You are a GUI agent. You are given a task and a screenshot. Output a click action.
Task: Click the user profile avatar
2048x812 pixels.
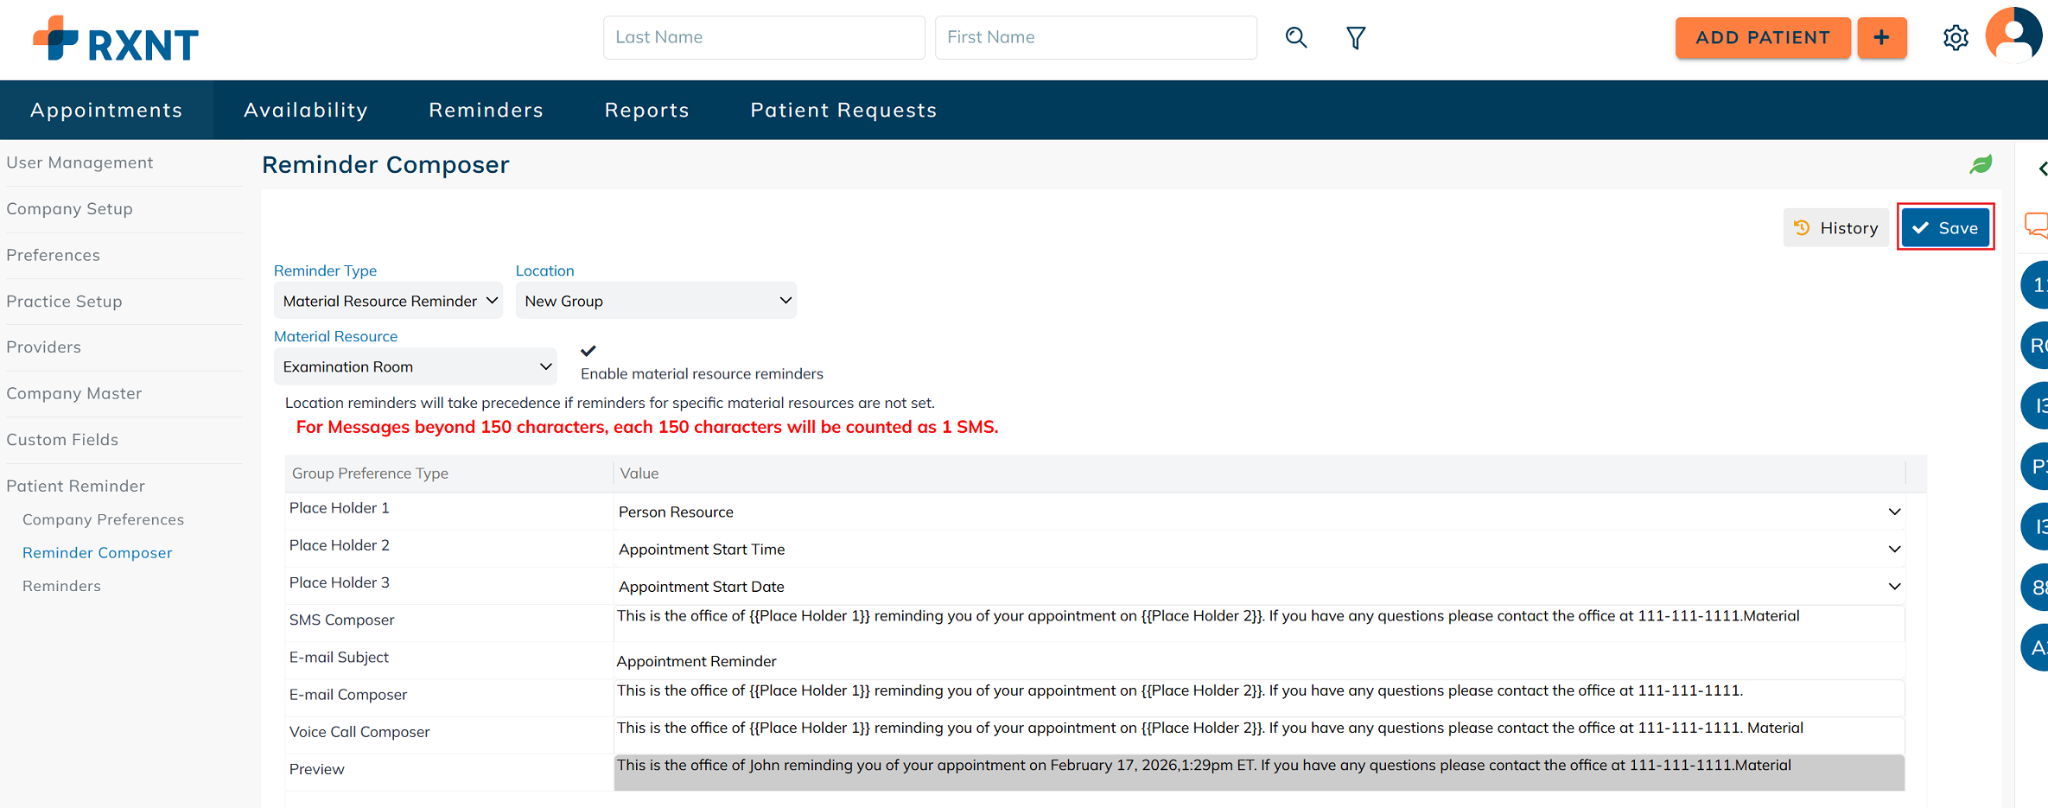(2013, 36)
